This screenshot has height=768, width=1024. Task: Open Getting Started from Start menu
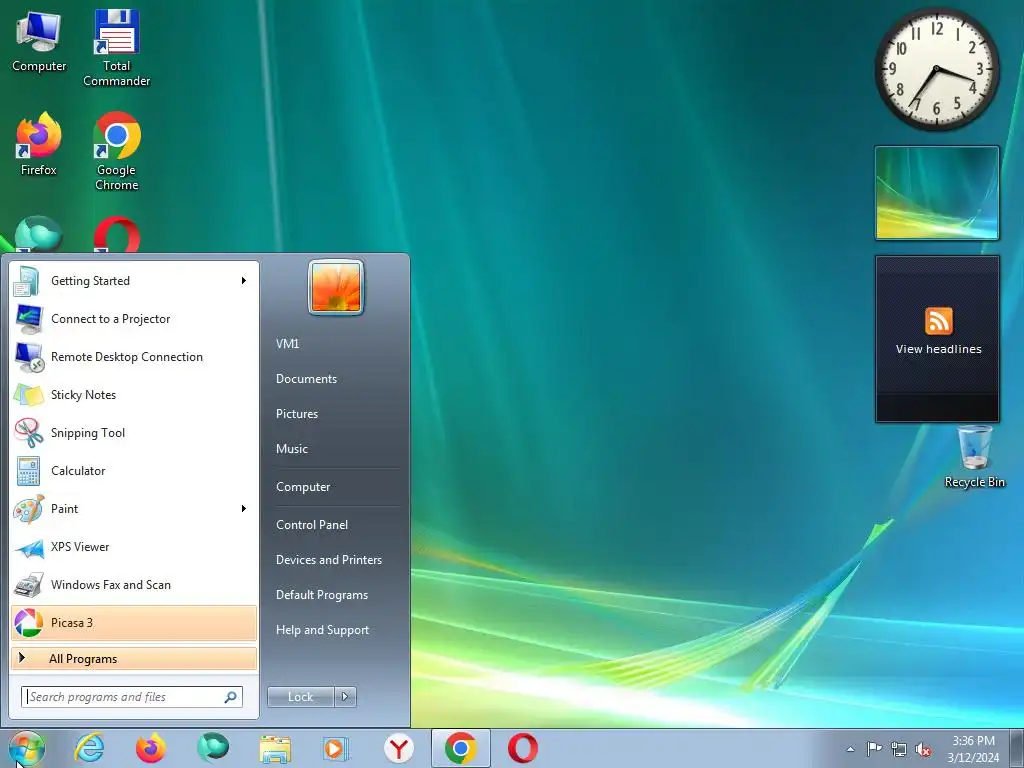pyautogui.click(x=134, y=281)
